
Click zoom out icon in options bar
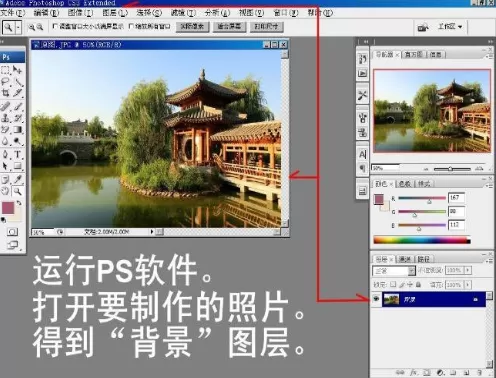pyautogui.click(x=40, y=27)
